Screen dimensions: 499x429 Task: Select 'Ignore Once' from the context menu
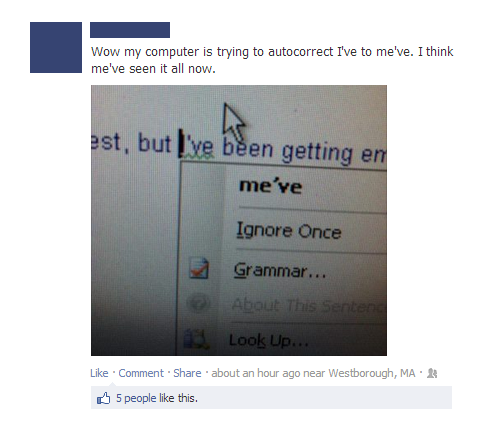tap(289, 231)
